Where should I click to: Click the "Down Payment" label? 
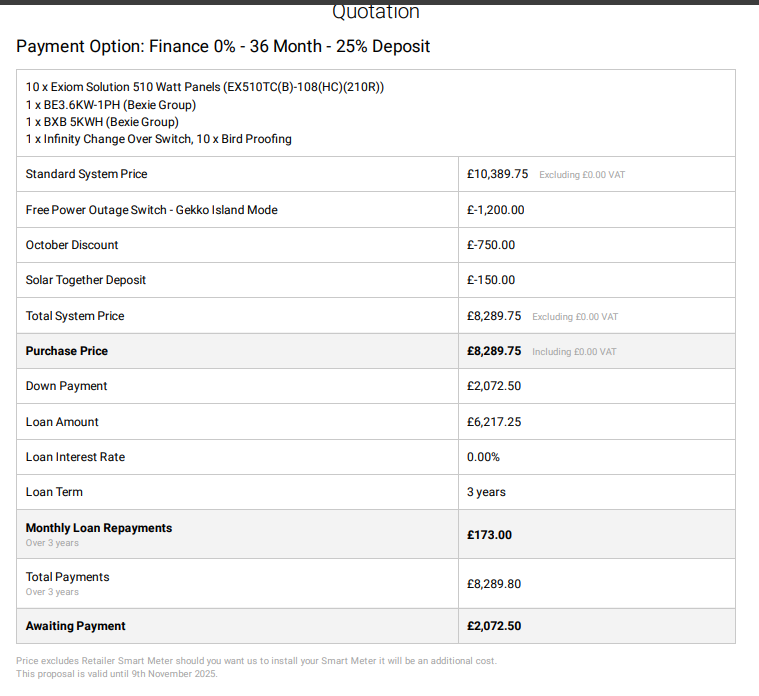66,386
